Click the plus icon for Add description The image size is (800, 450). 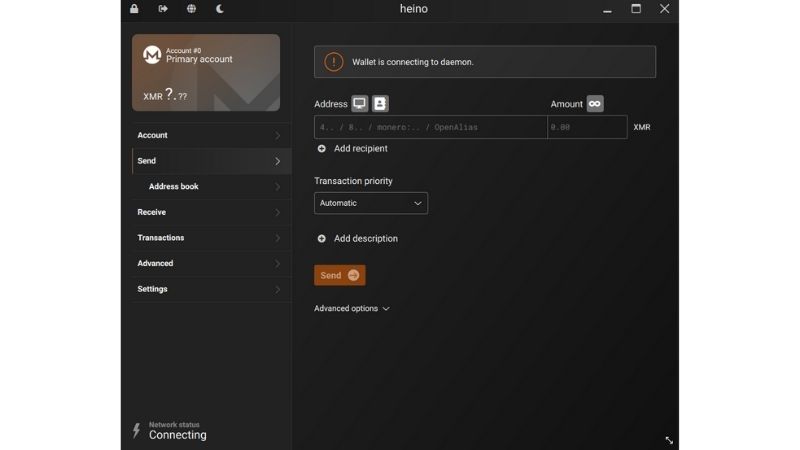click(x=321, y=238)
